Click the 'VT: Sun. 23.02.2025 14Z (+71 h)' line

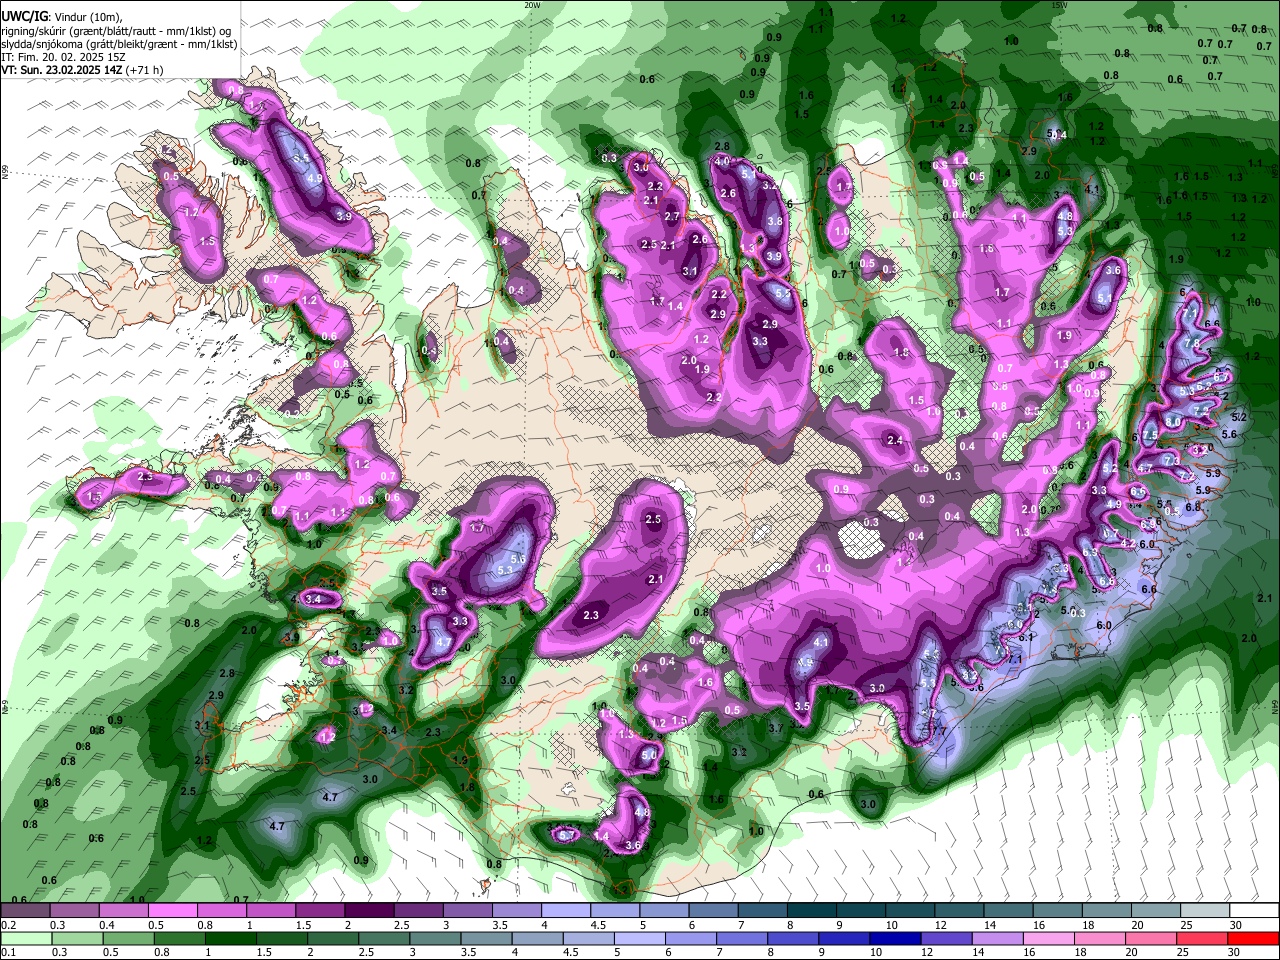coord(82,70)
